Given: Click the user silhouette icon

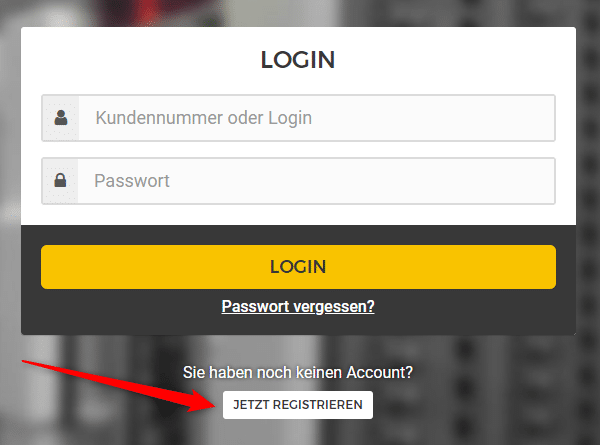Looking at the screenshot, I should (61, 118).
